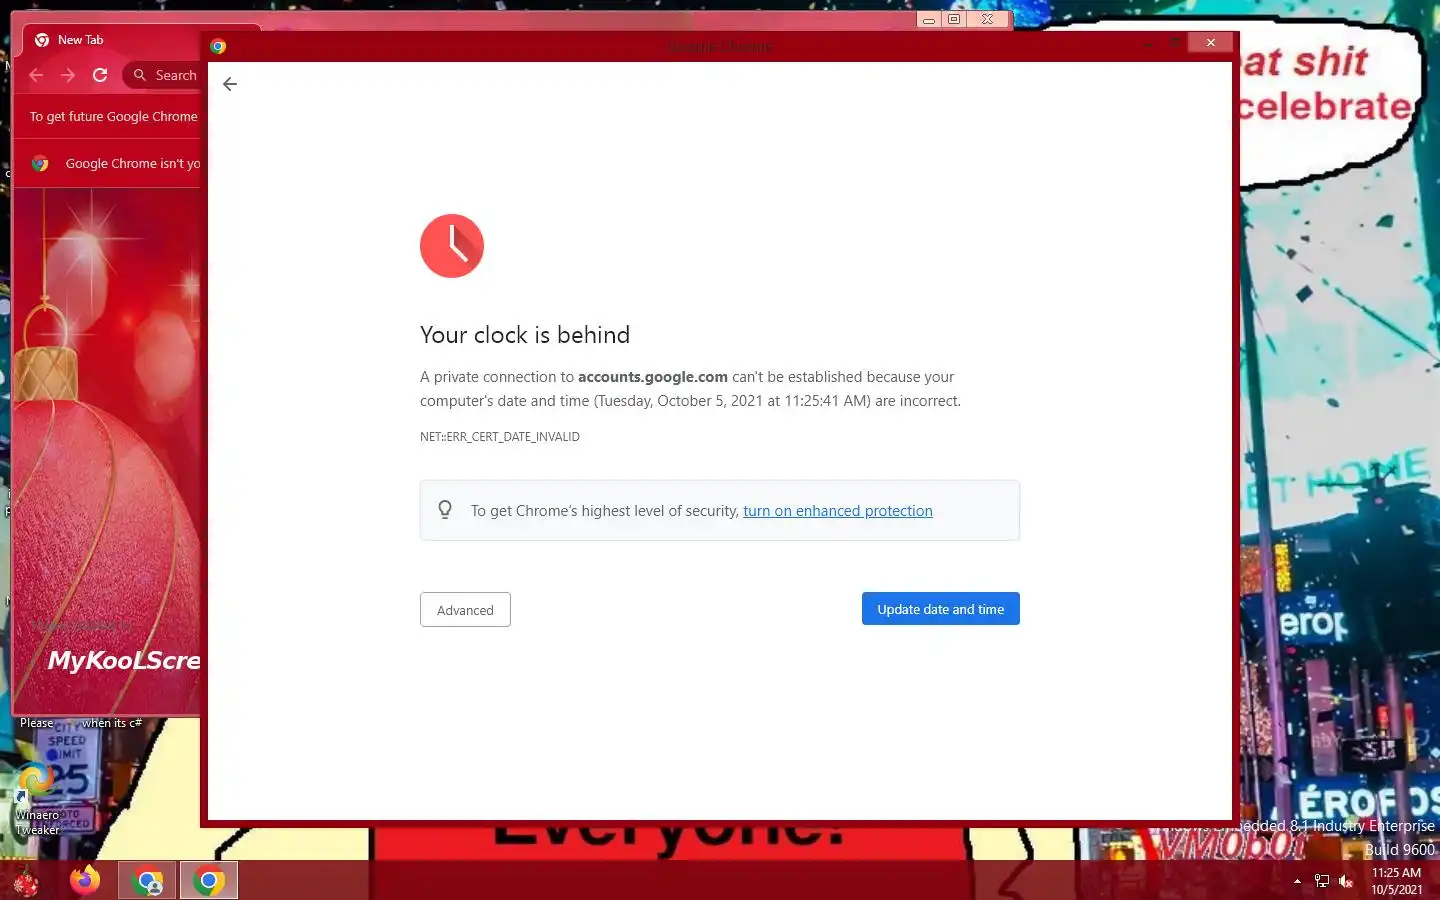Open the network tray icon
The height and width of the screenshot is (900, 1440).
(1322, 881)
